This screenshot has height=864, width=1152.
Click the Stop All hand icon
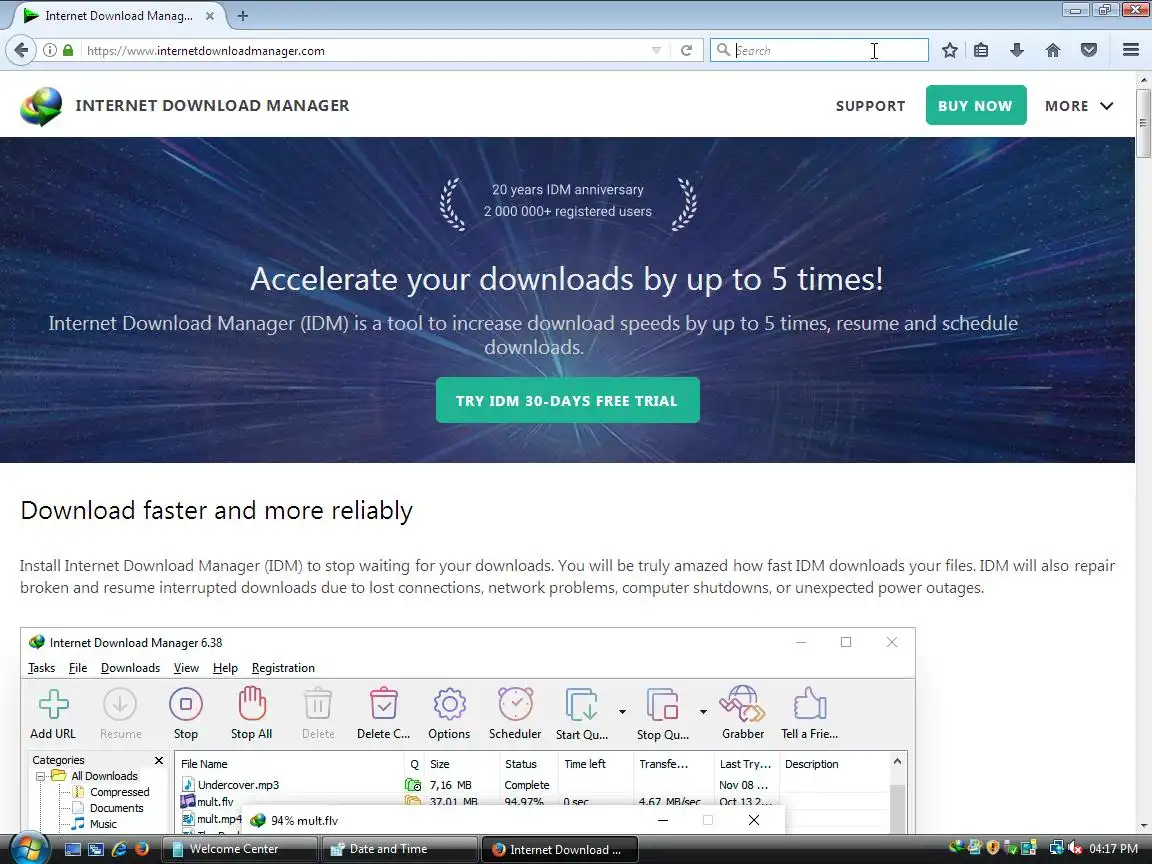[x=251, y=704]
